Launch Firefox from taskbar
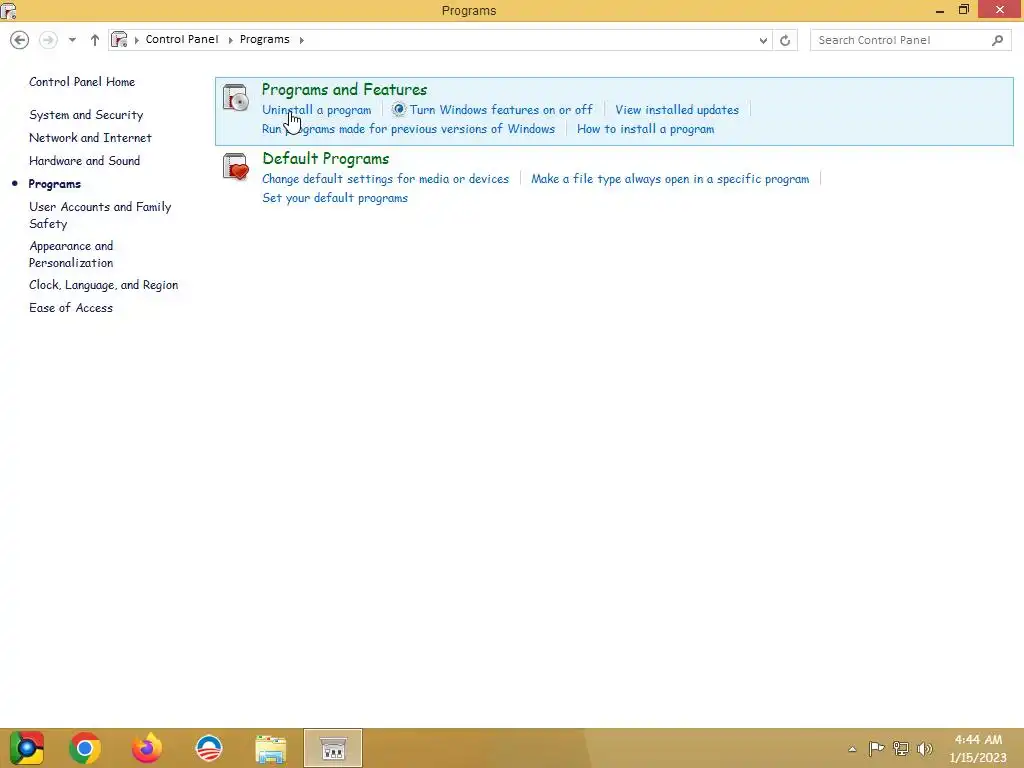The width and height of the screenshot is (1024, 768). 147,748
